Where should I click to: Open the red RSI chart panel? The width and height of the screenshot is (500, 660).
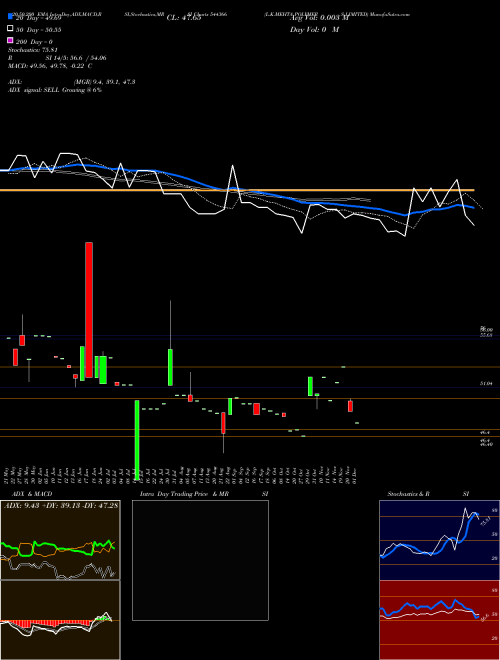pos(439,620)
